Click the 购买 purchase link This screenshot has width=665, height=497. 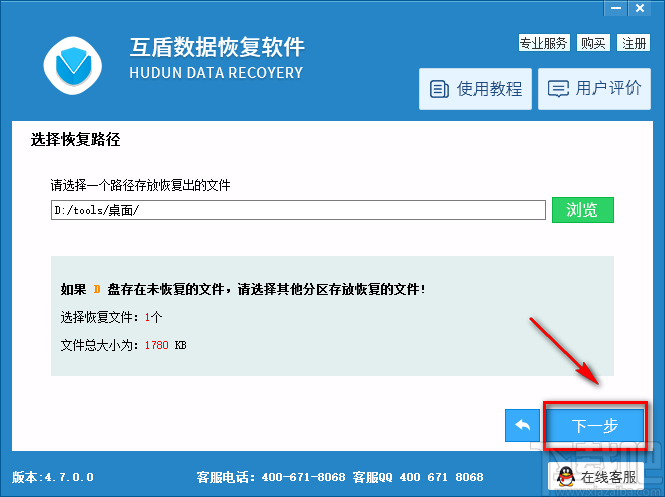tap(593, 43)
